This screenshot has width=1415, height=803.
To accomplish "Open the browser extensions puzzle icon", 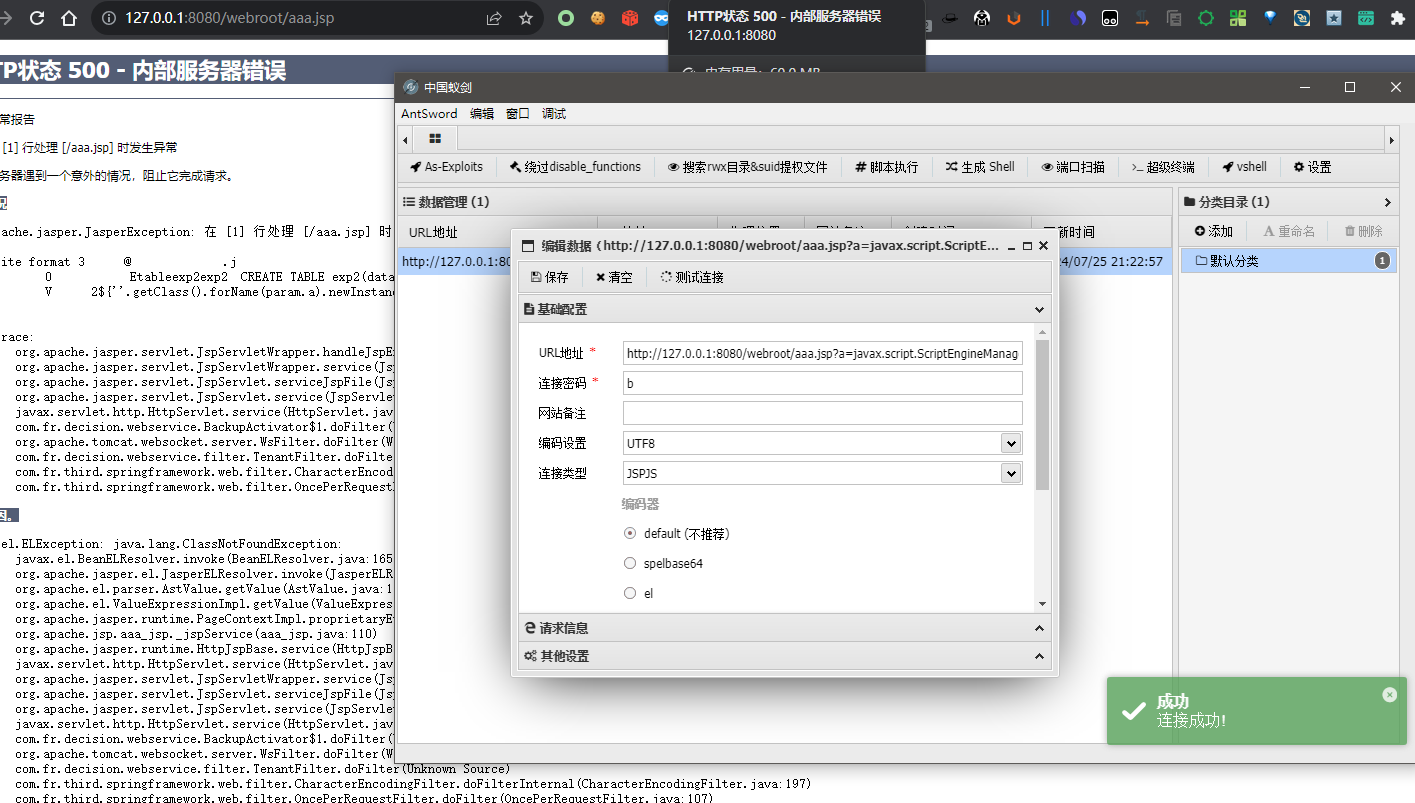I will [1398, 18].
